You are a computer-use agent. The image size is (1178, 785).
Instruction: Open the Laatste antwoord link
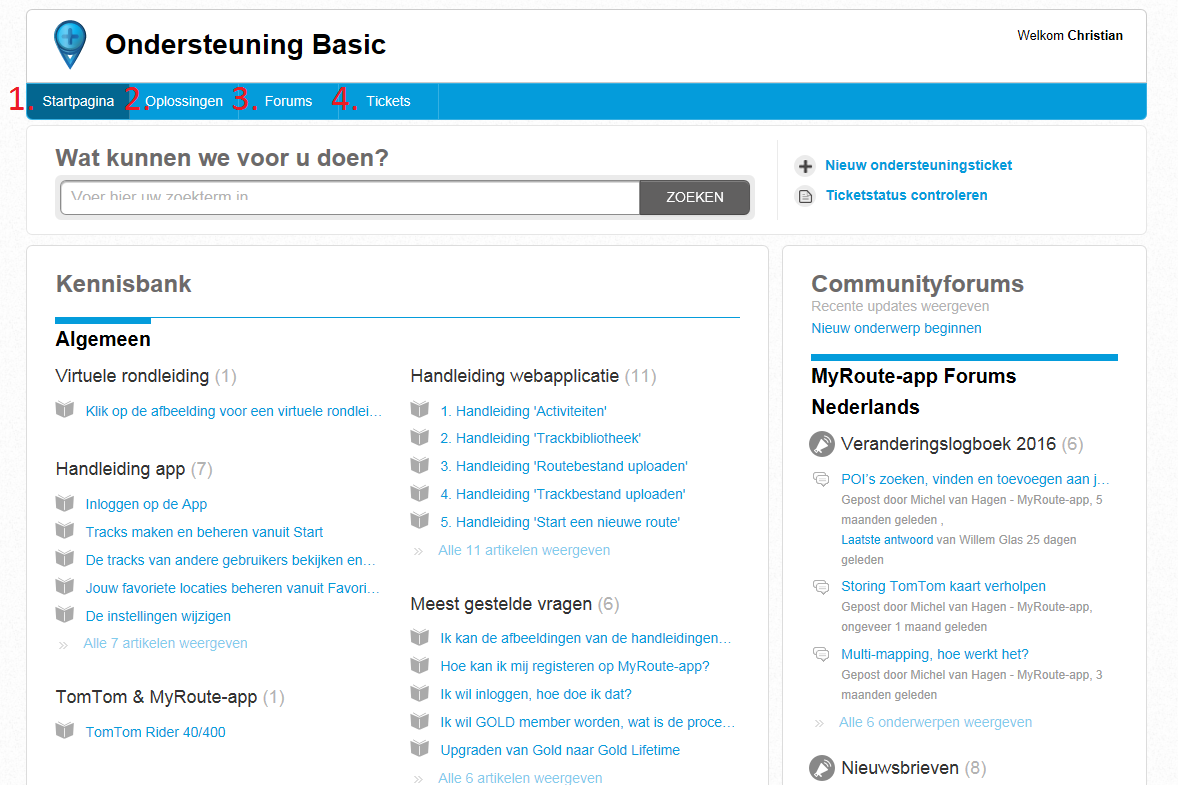tap(887, 539)
